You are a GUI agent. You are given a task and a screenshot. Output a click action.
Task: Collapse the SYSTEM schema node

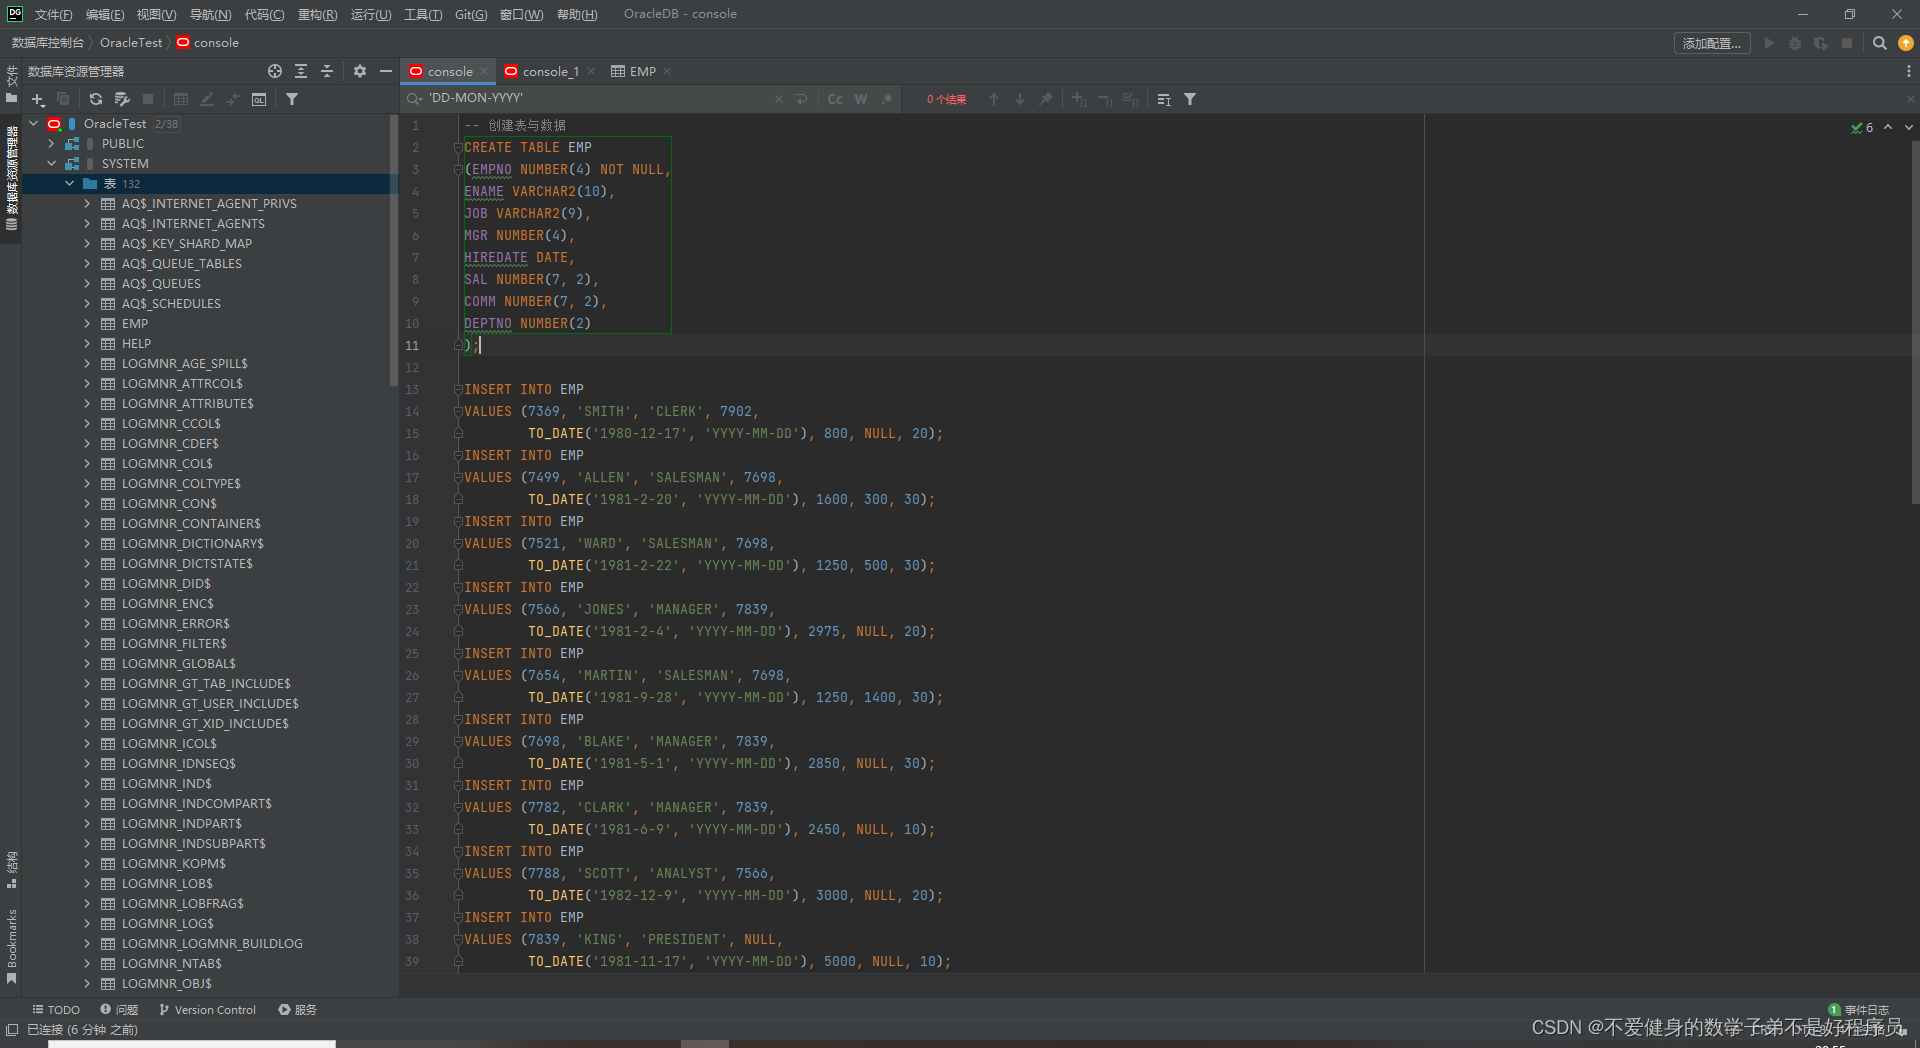[52, 163]
